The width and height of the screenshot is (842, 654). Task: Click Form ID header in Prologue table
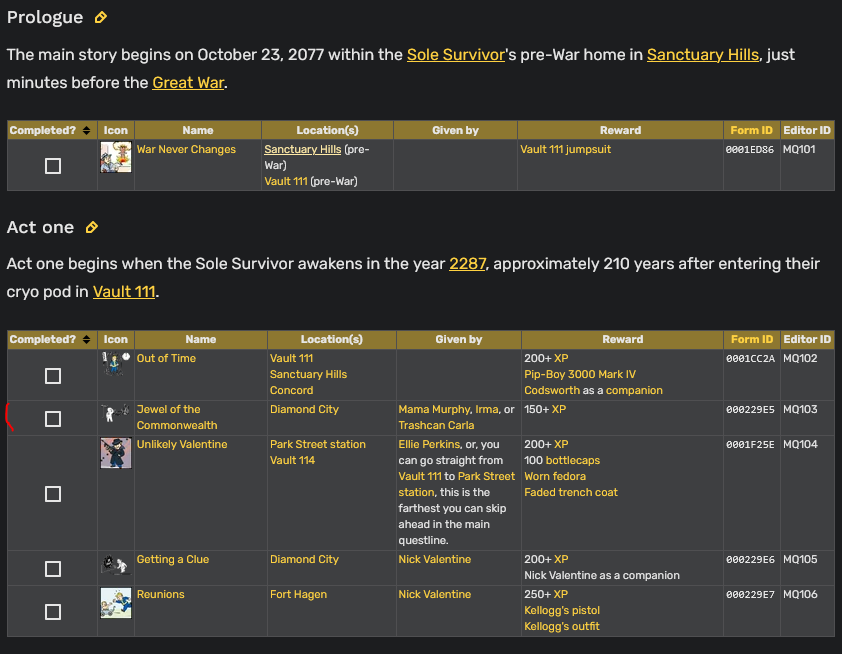pyautogui.click(x=751, y=130)
